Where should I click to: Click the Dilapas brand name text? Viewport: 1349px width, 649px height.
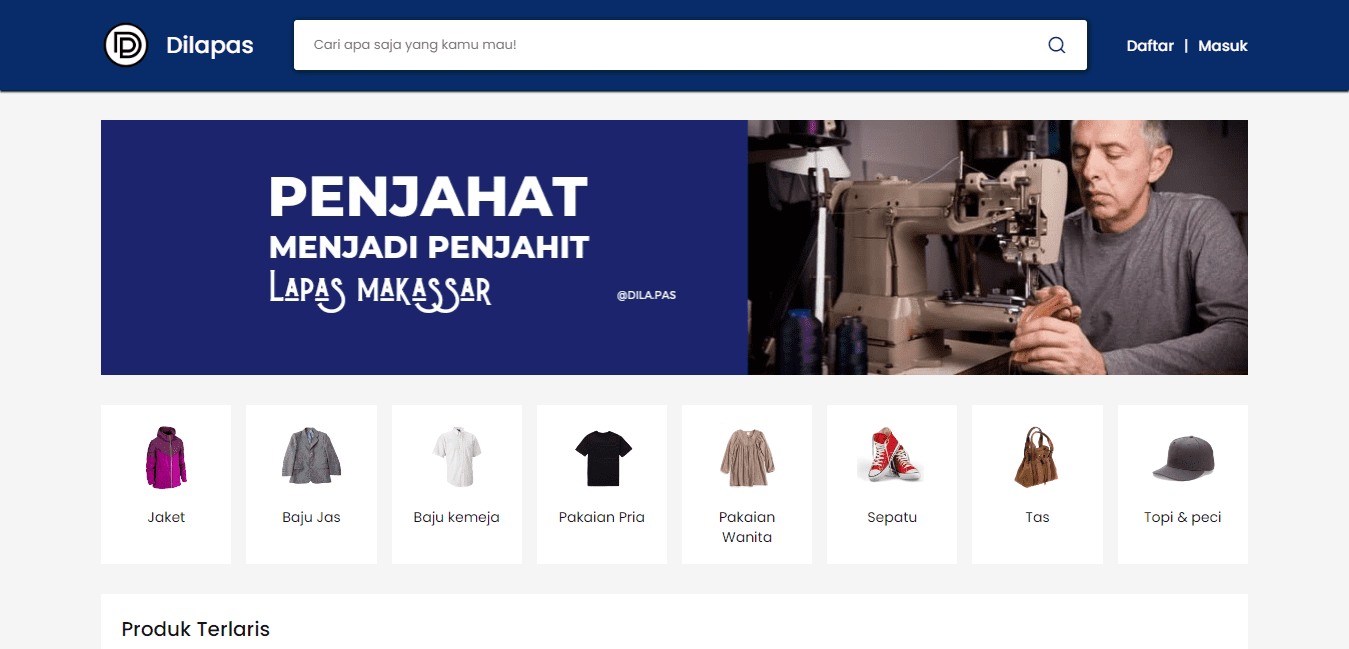pyautogui.click(x=210, y=46)
